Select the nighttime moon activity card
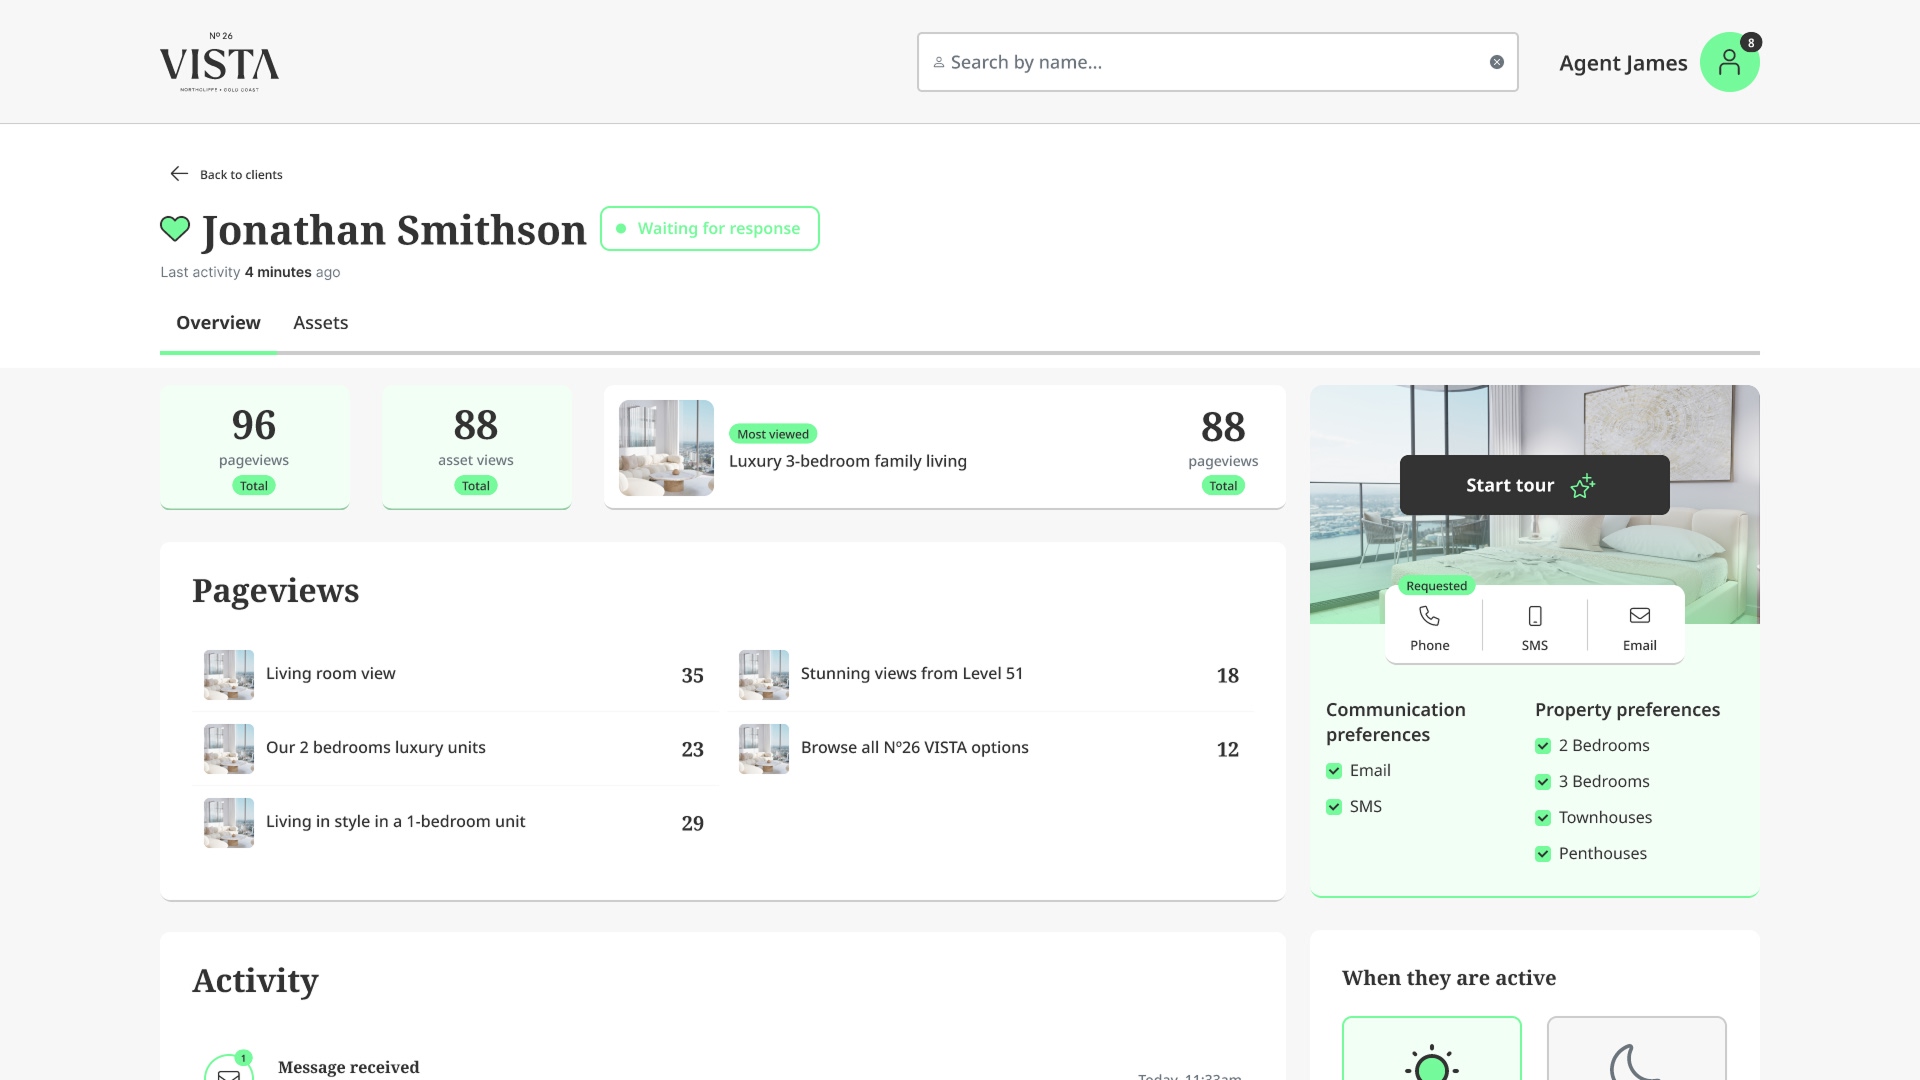1920x1080 pixels. click(x=1636, y=1050)
